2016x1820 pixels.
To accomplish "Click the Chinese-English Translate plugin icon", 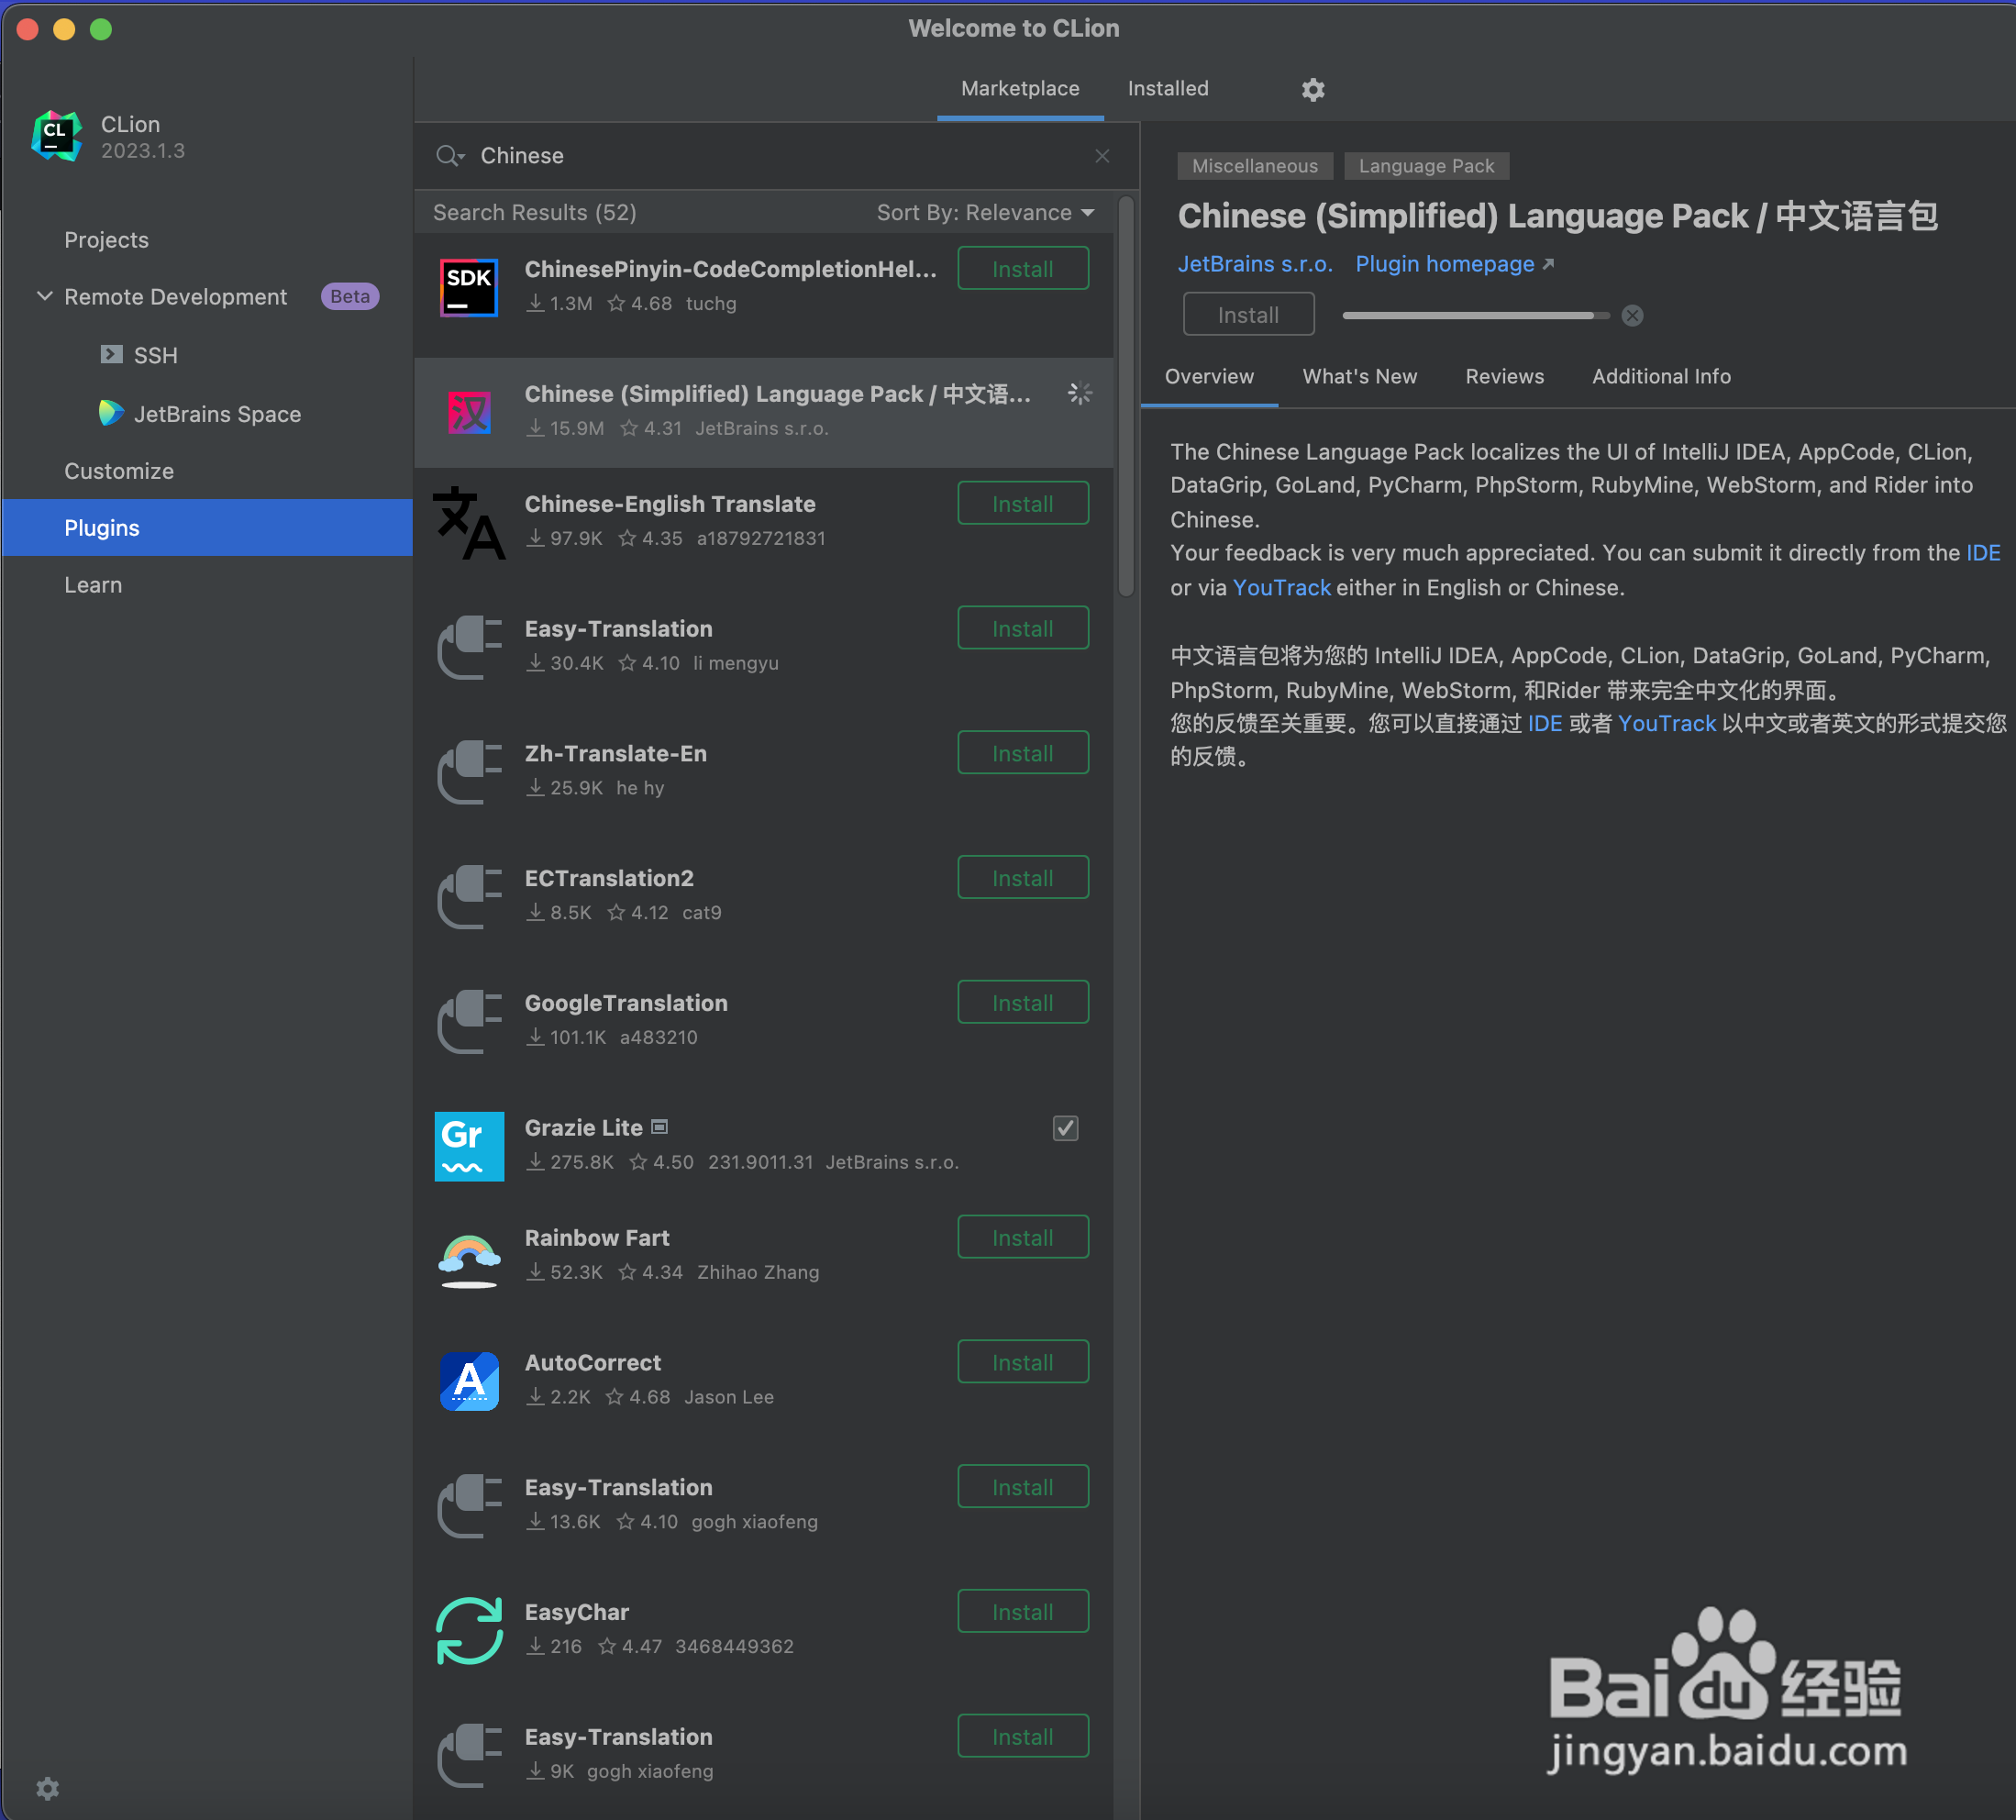I will (x=469, y=522).
